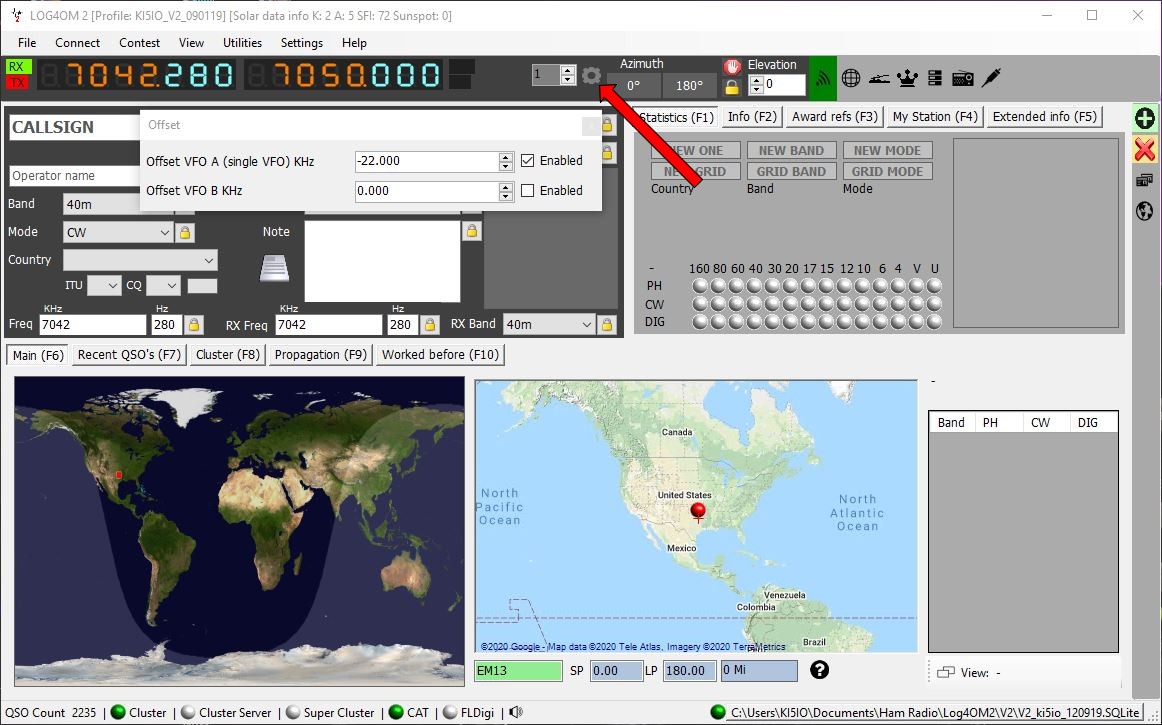Adjust the Offset VFO A value stepper
The width and height of the screenshot is (1162, 725).
506,161
